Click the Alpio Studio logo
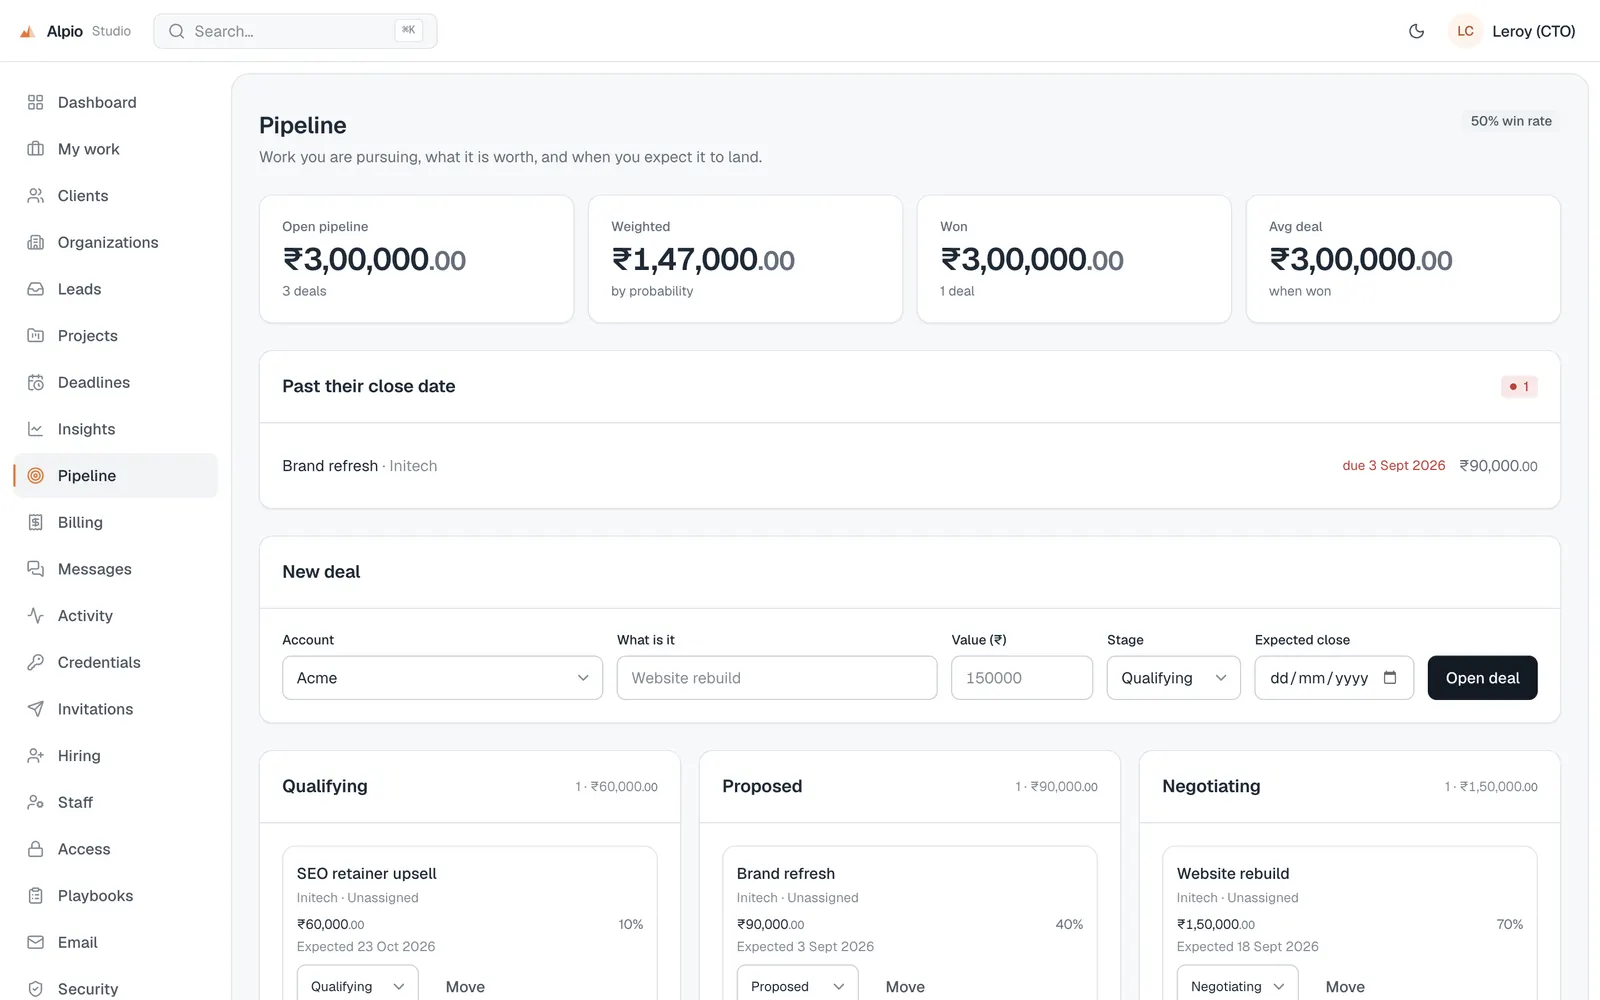1600x1000 pixels. coord(75,31)
